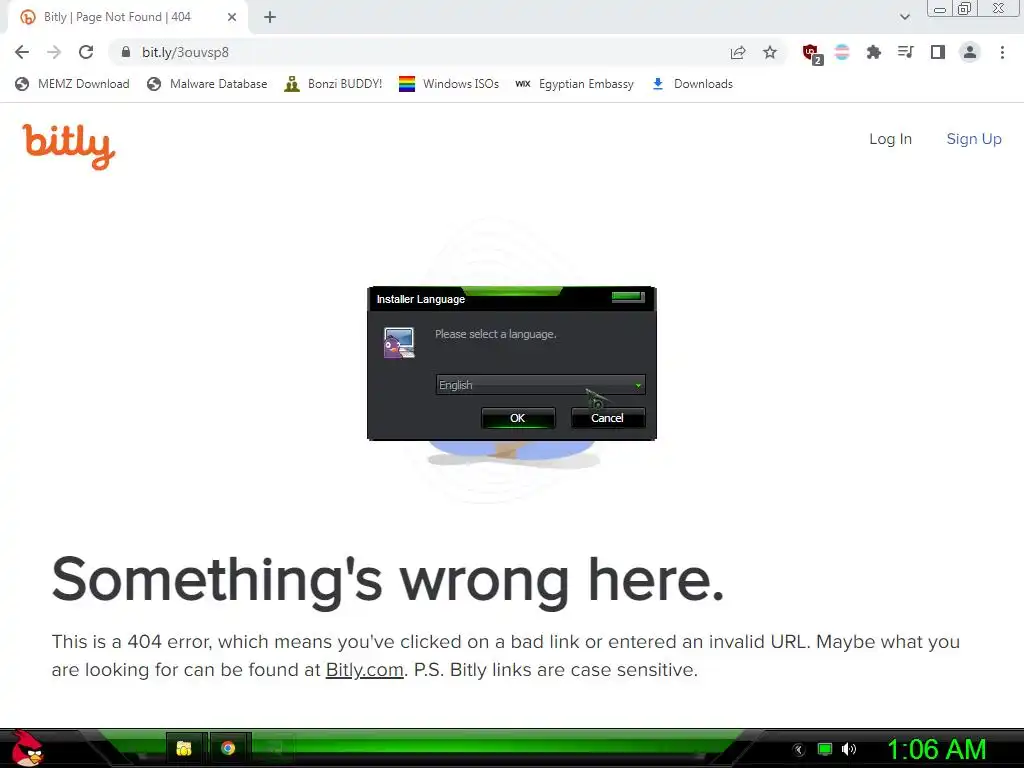The width and height of the screenshot is (1024, 768).
Task: Open Chrome three-dot menu
Action: click(x=1002, y=52)
